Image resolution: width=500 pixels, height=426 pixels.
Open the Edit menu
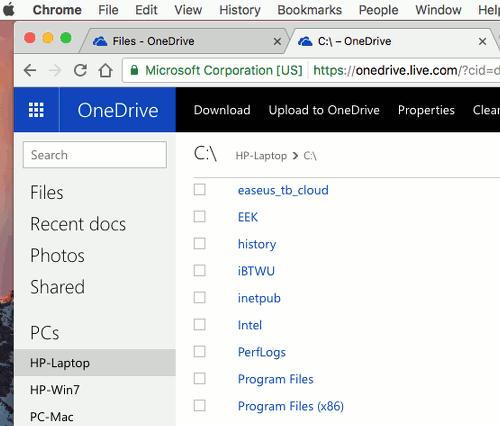146,10
